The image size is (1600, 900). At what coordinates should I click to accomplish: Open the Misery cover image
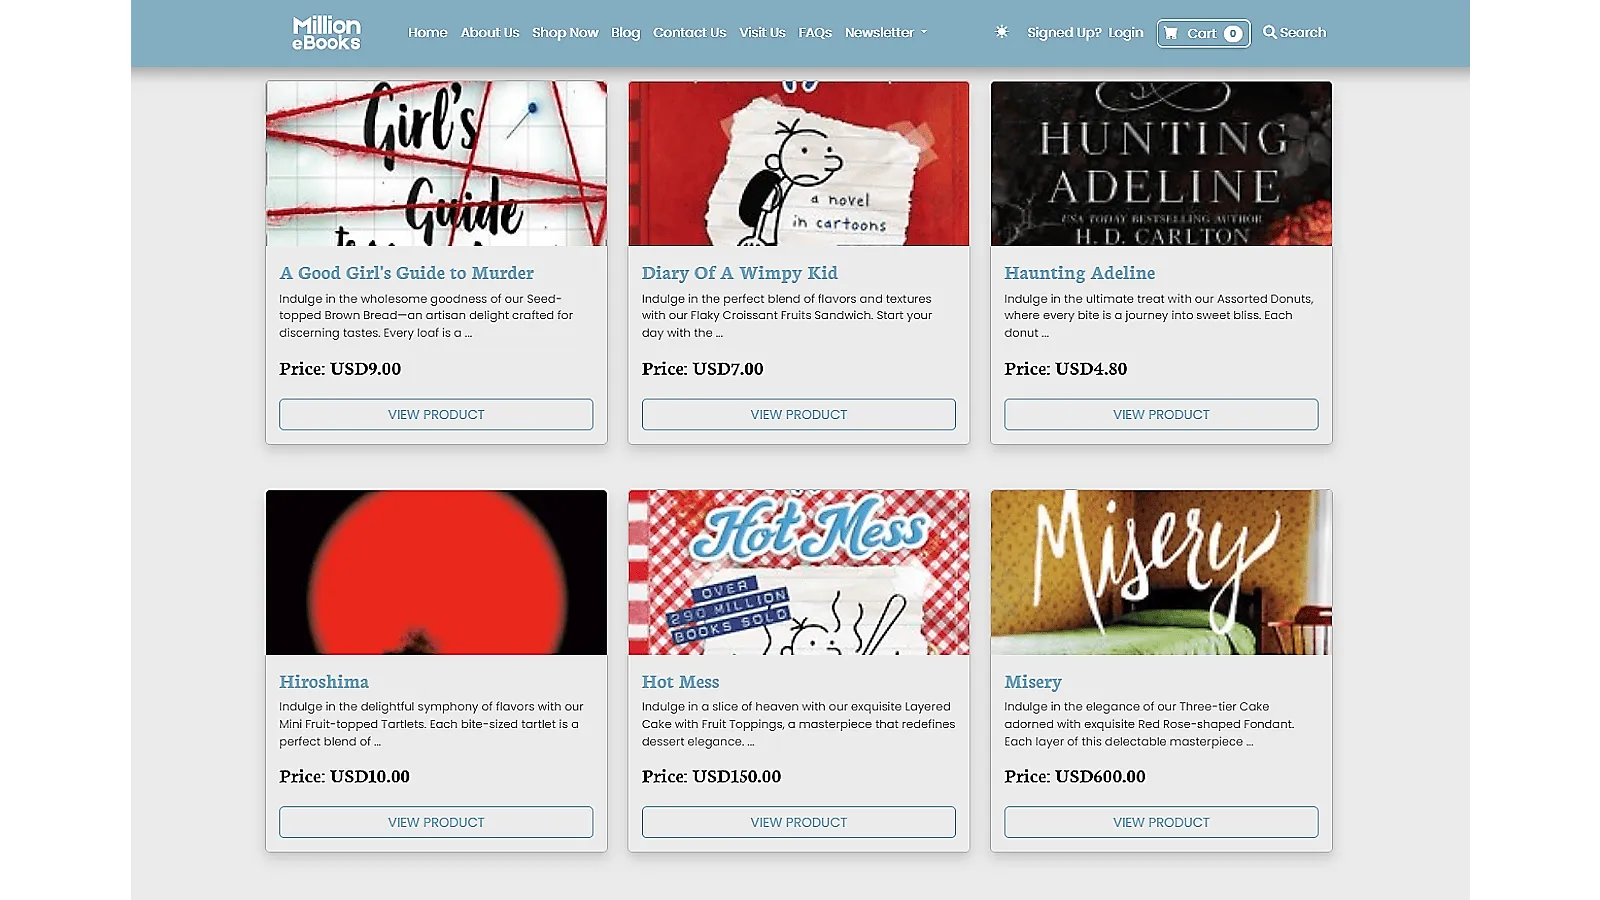point(1161,572)
